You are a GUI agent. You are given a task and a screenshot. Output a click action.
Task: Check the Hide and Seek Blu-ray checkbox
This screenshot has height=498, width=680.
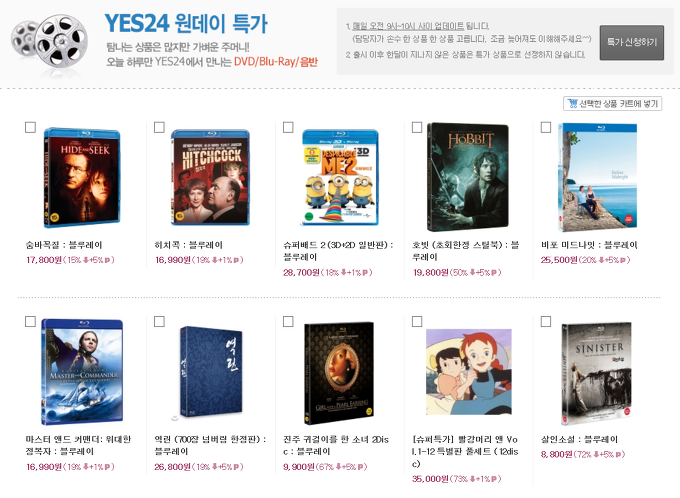[x=30, y=128]
